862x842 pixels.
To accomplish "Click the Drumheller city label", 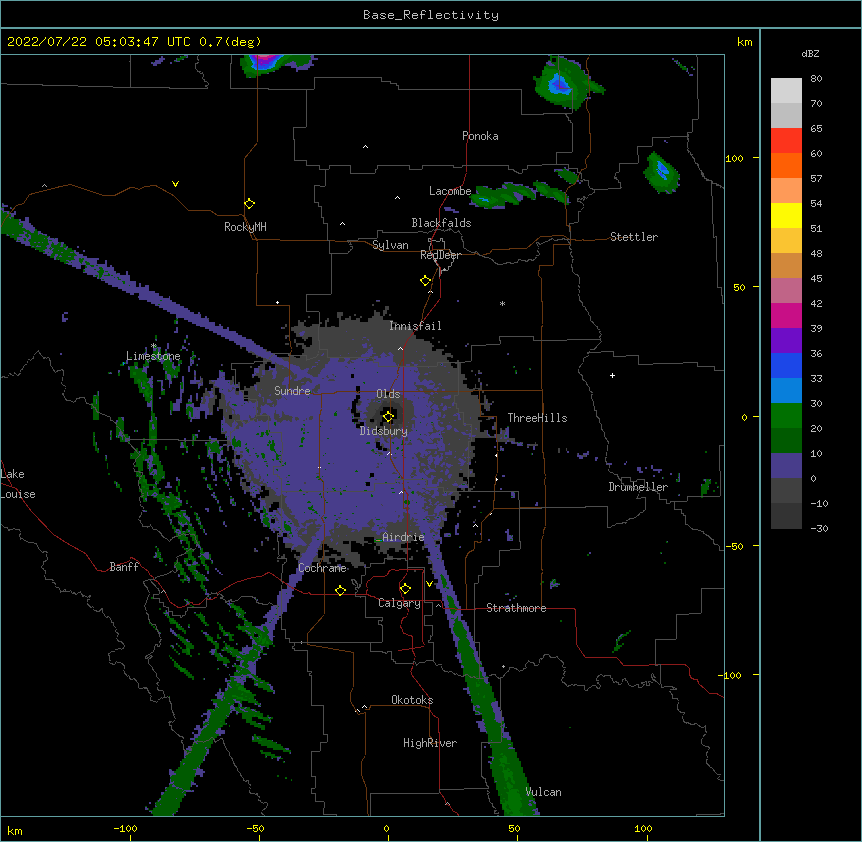I will 638,487.
